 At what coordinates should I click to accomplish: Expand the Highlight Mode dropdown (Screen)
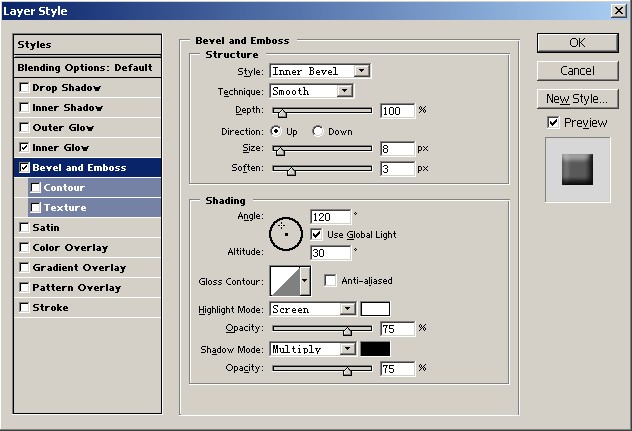point(312,309)
